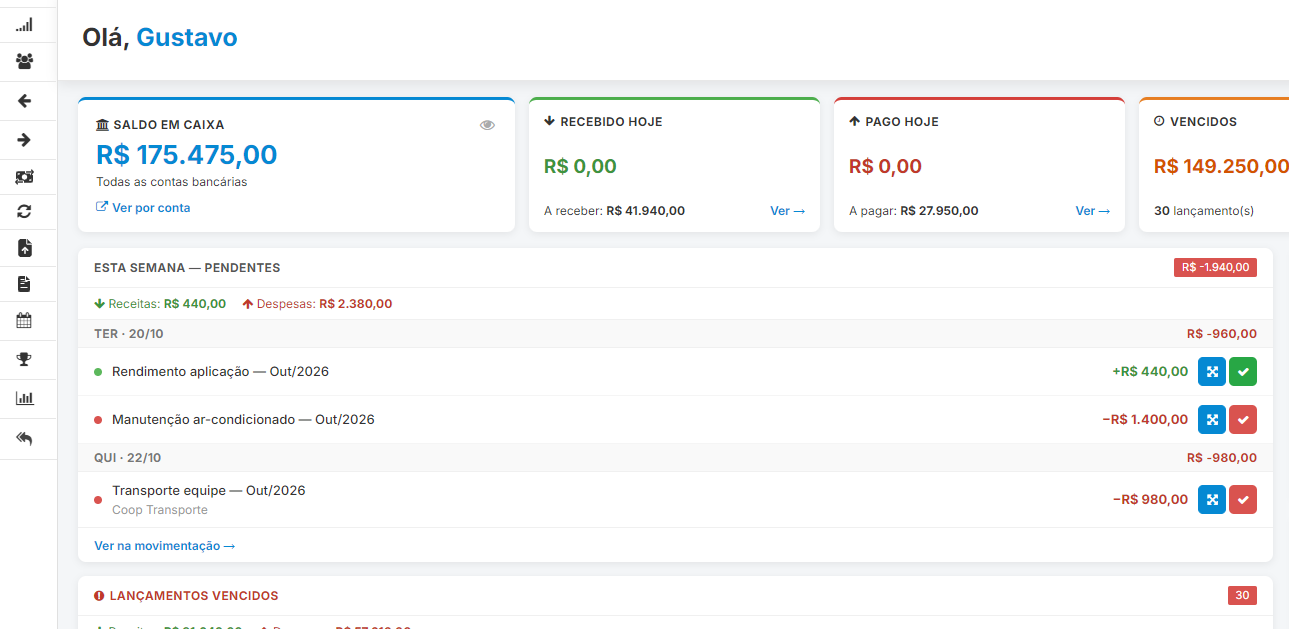This screenshot has height=629, width=1289.
Task: Click the 30 overdue count badge
Action: (1242, 595)
